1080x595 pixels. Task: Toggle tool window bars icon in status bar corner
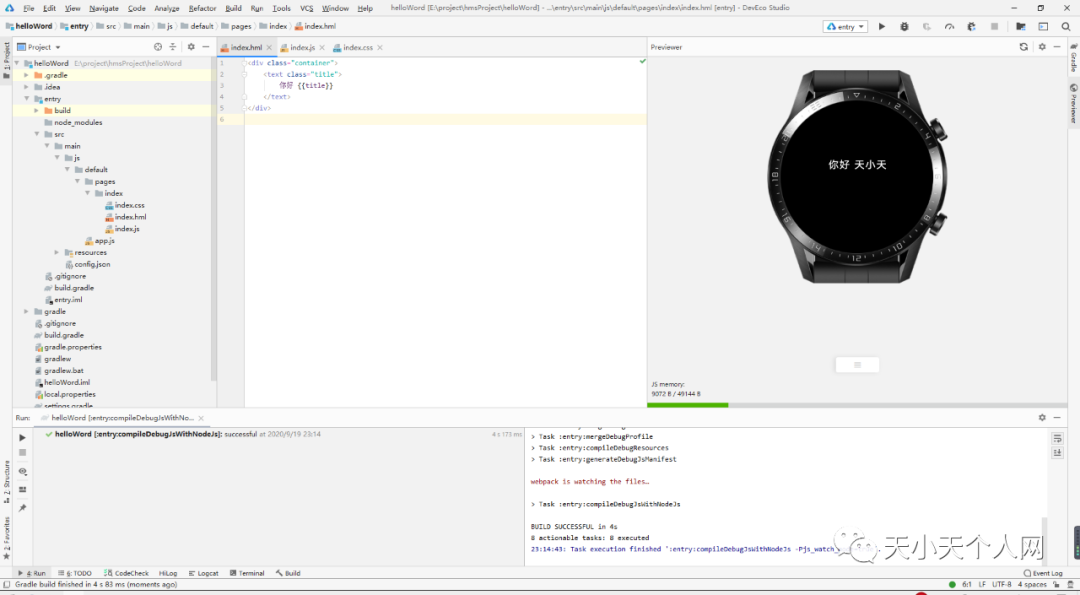(x=6, y=584)
